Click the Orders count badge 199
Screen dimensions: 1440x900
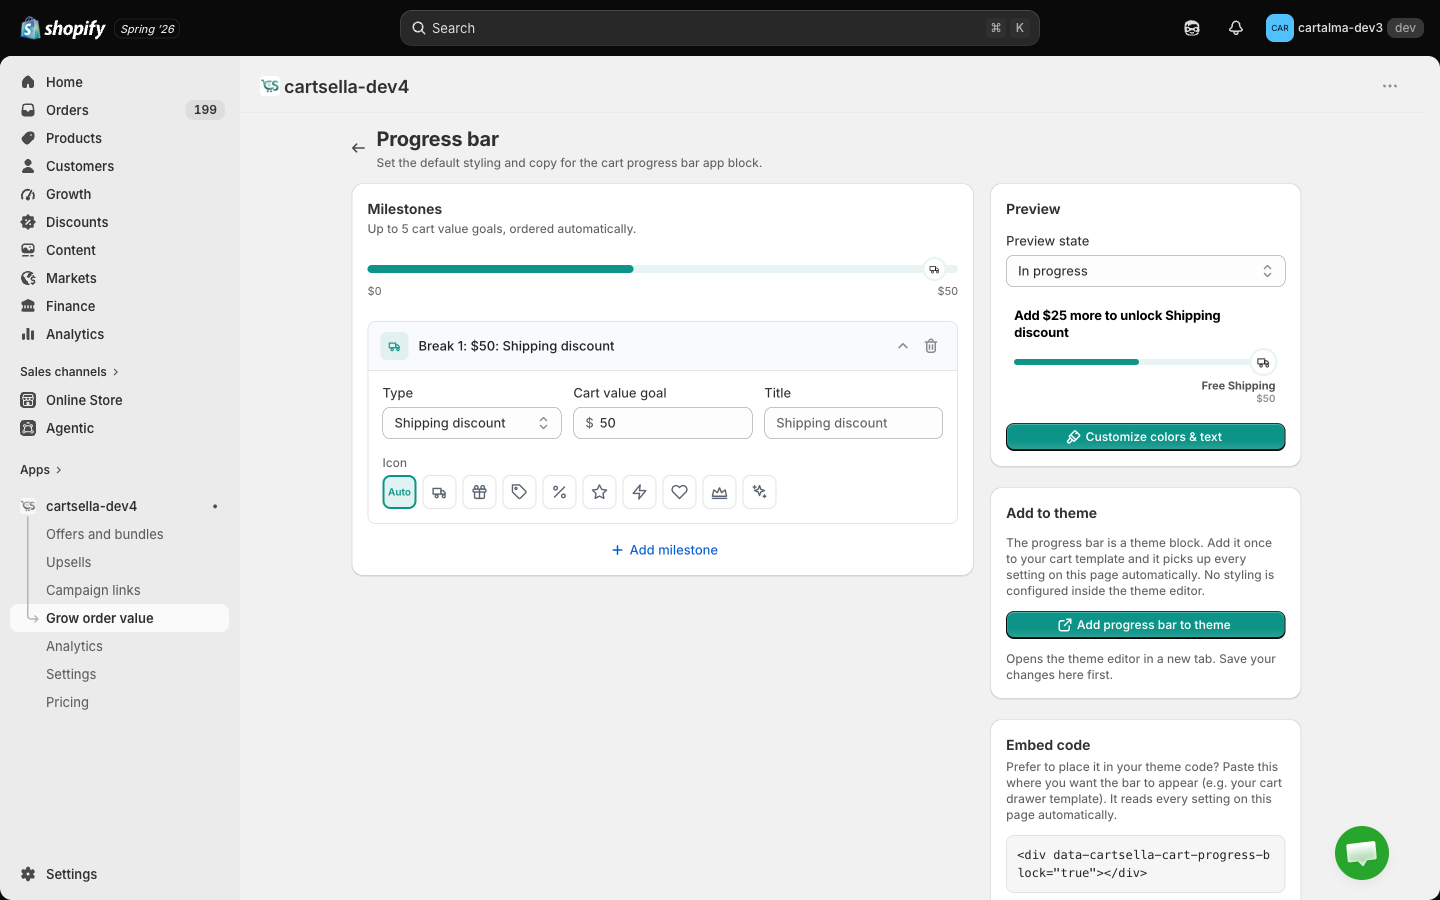coord(205,110)
